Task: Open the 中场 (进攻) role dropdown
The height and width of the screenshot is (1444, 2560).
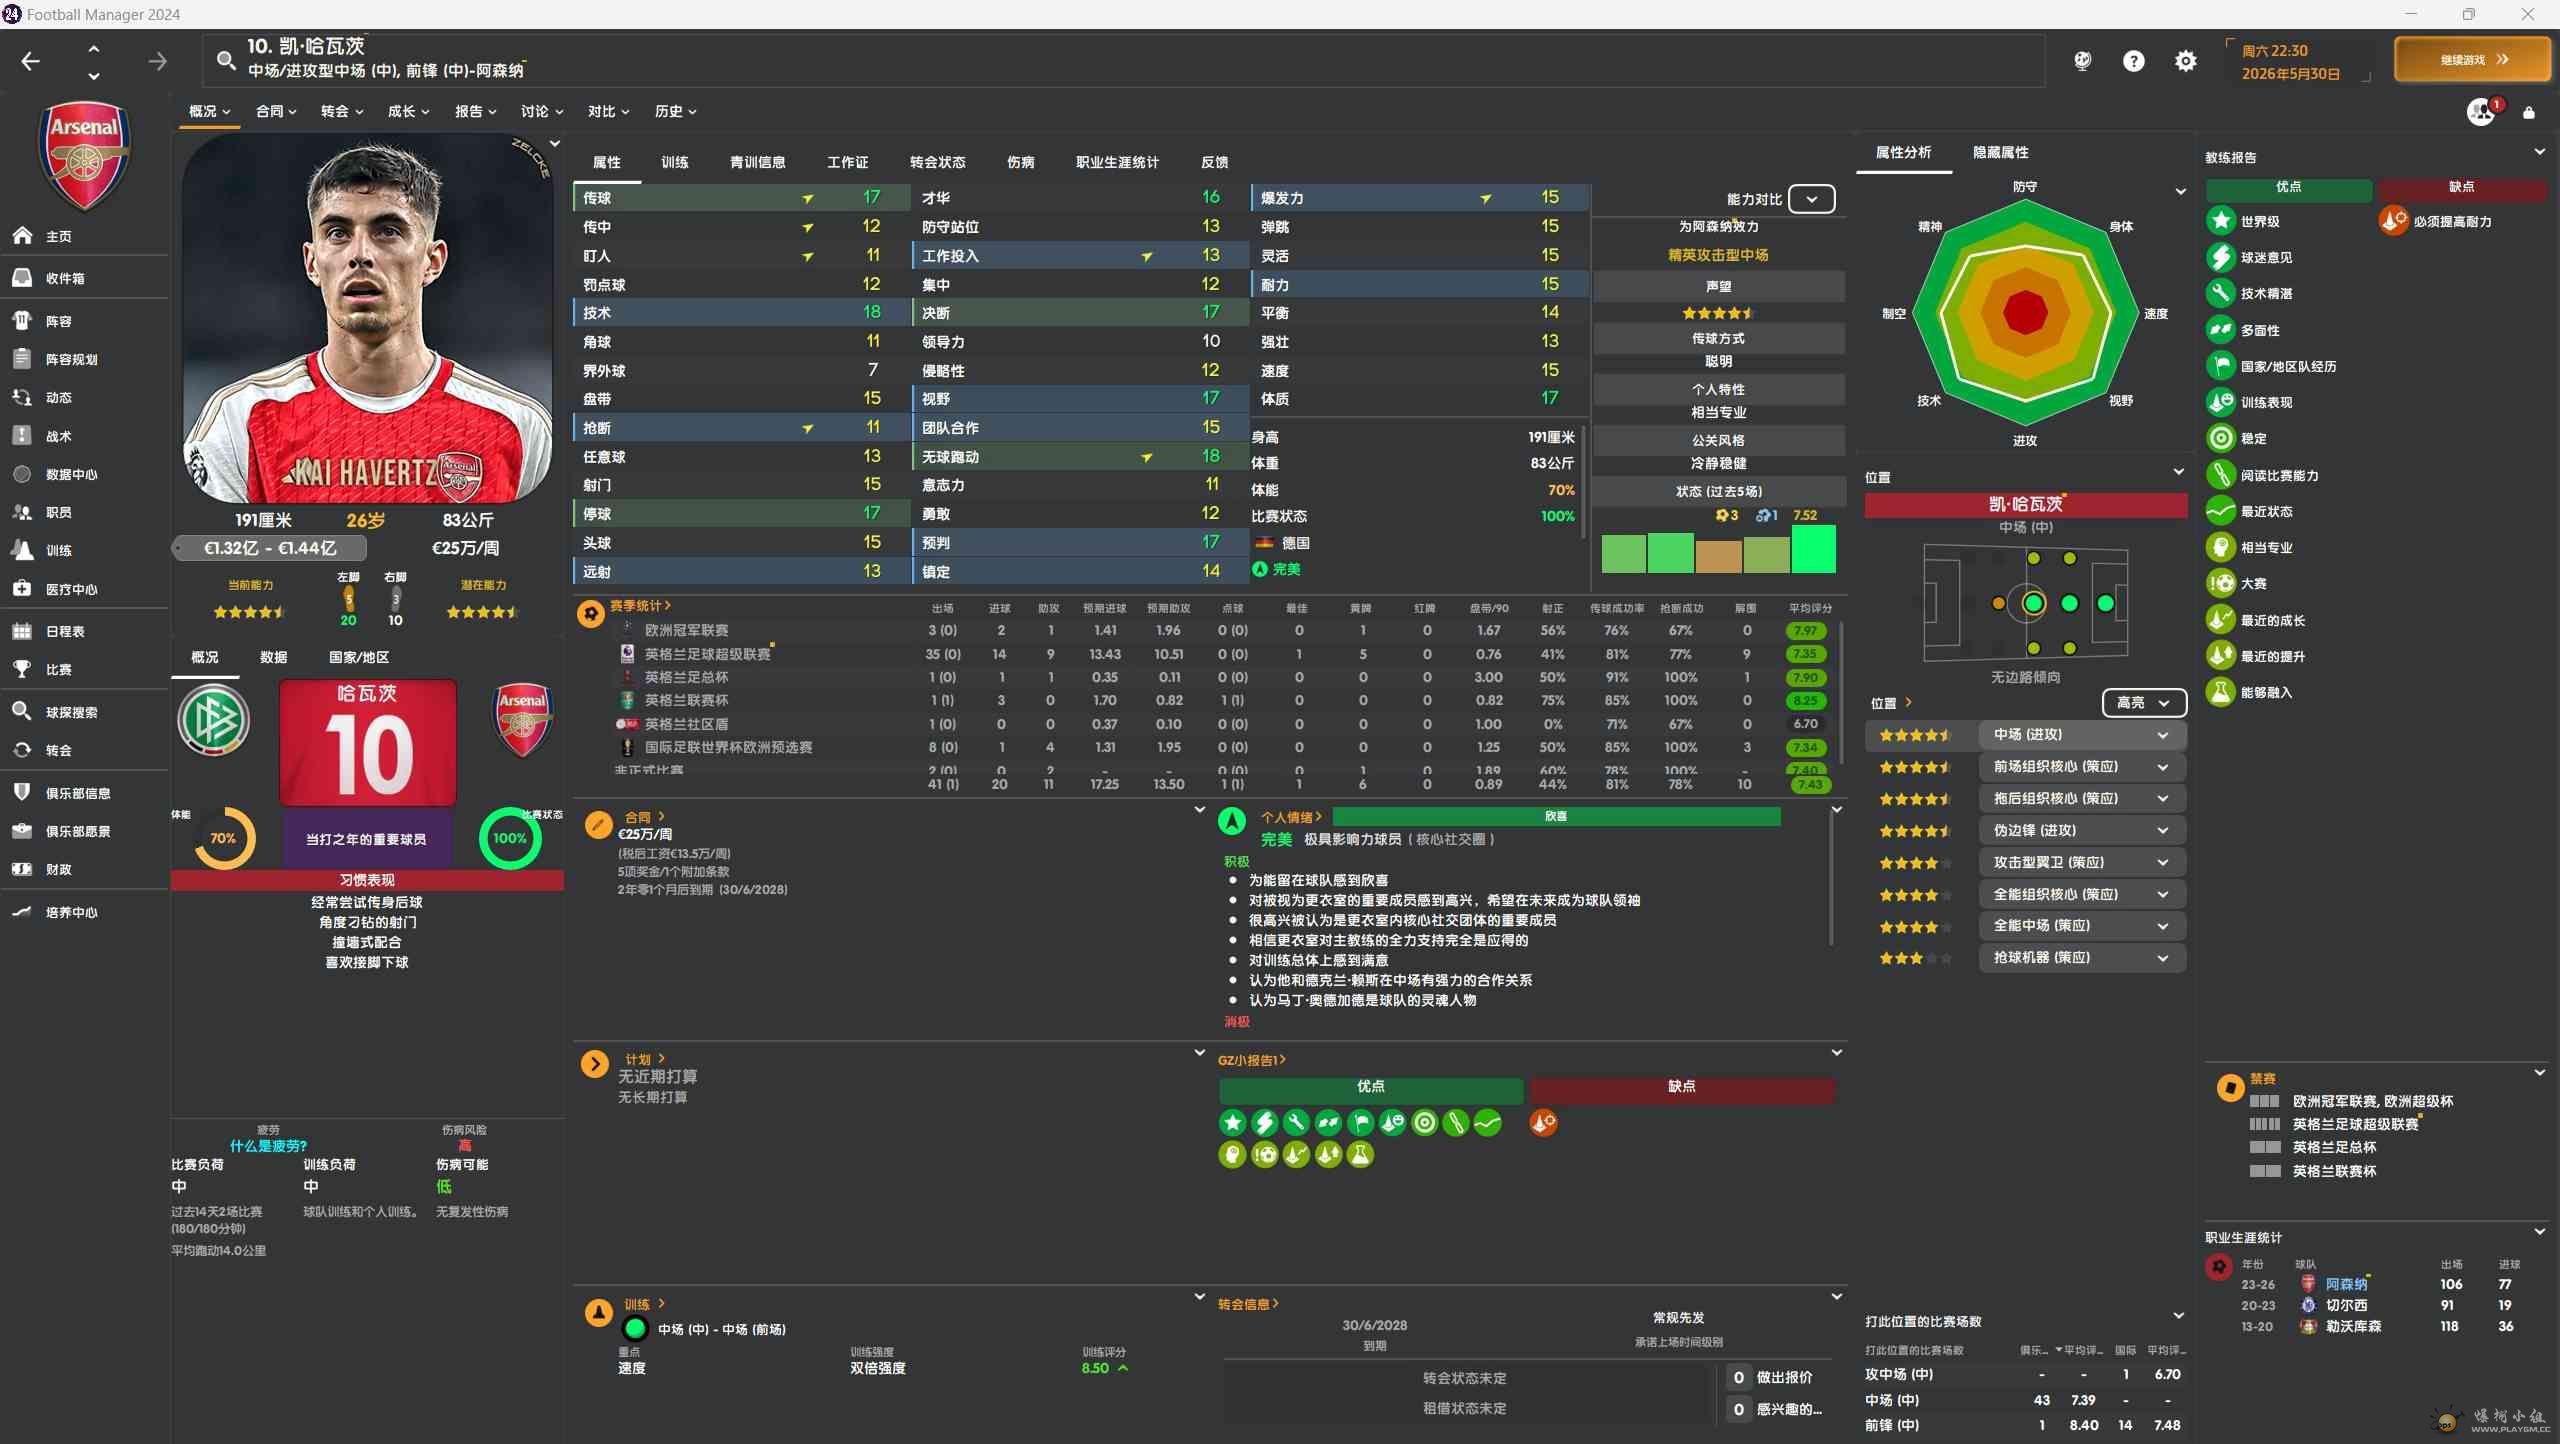Action: 2080,735
